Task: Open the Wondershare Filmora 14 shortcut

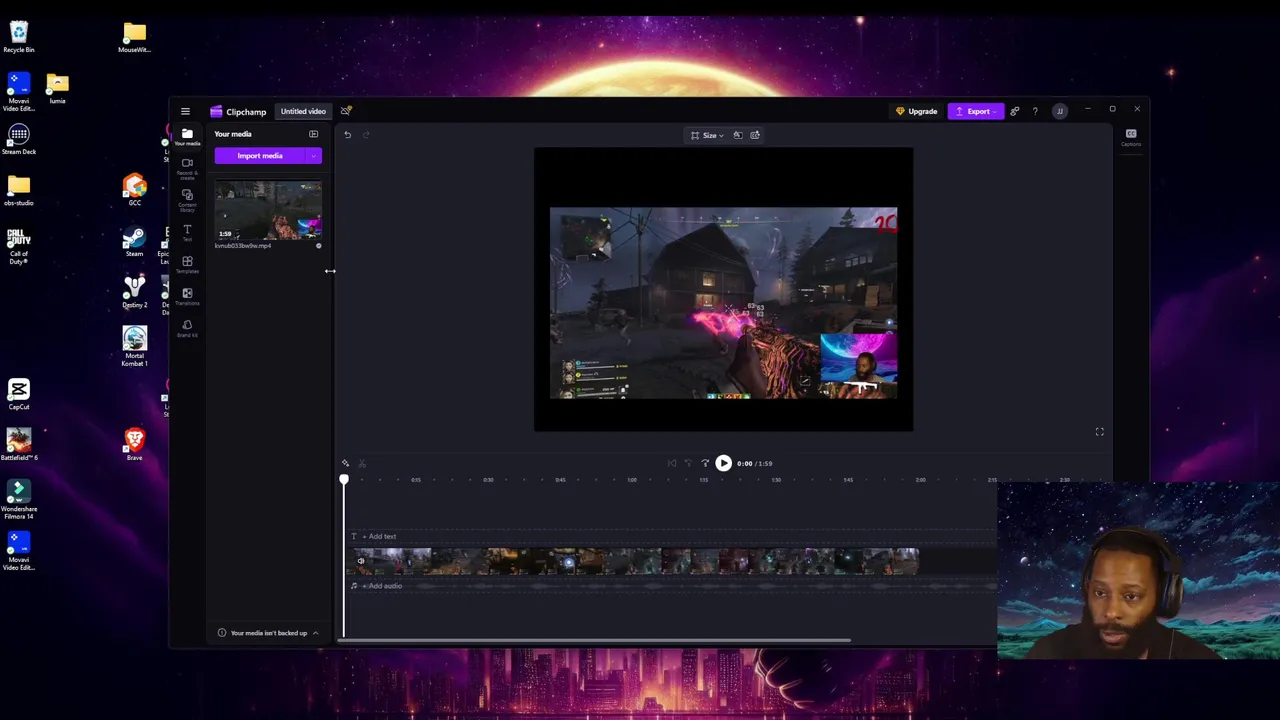Action: (x=19, y=498)
